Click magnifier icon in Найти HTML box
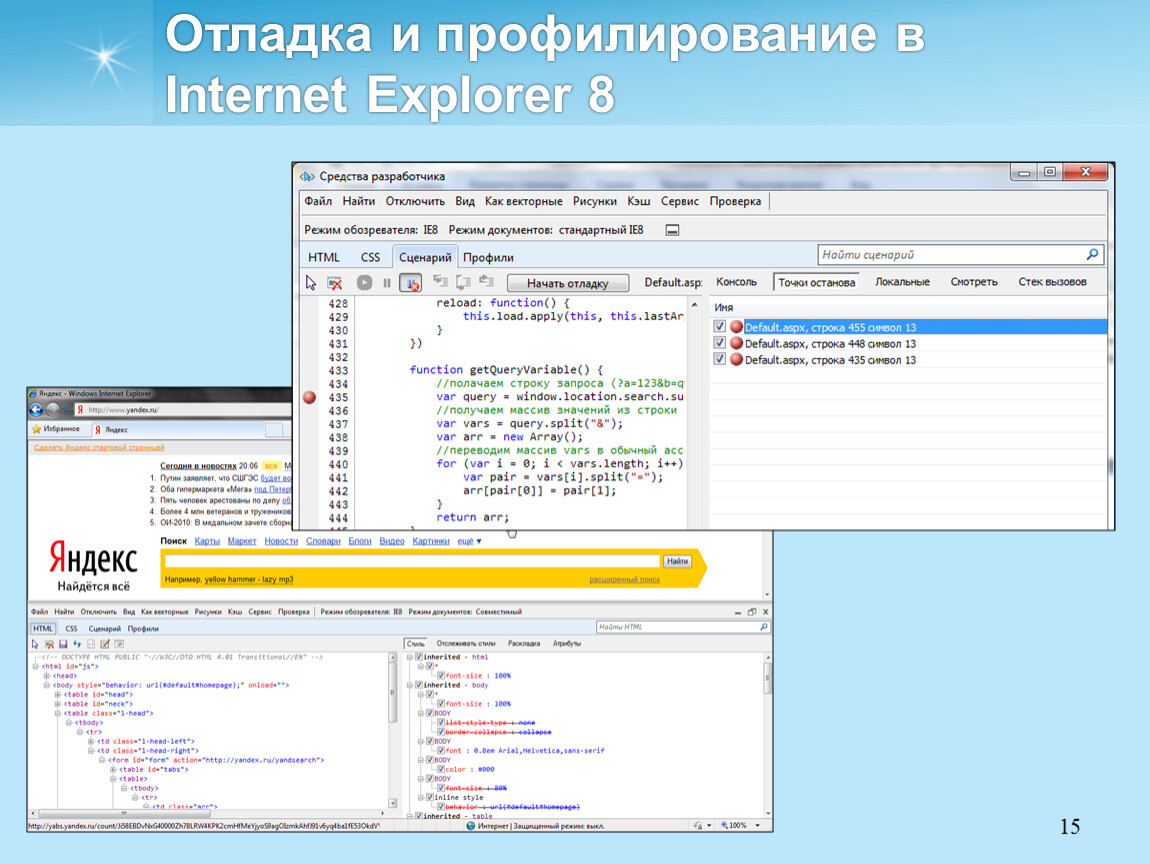The height and width of the screenshot is (864, 1150). pyautogui.click(x=763, y=627)
